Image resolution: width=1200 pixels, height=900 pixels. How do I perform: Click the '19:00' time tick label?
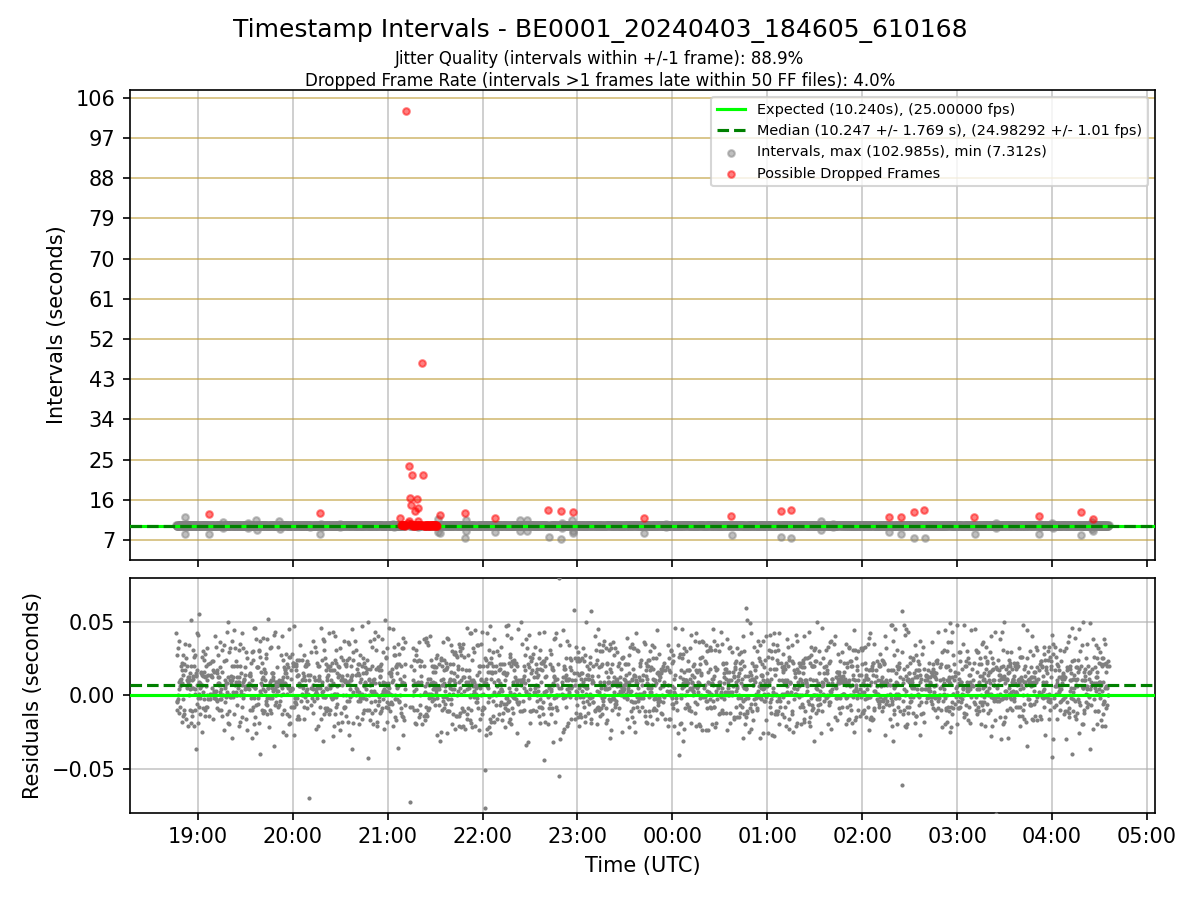tap(197, 834)
